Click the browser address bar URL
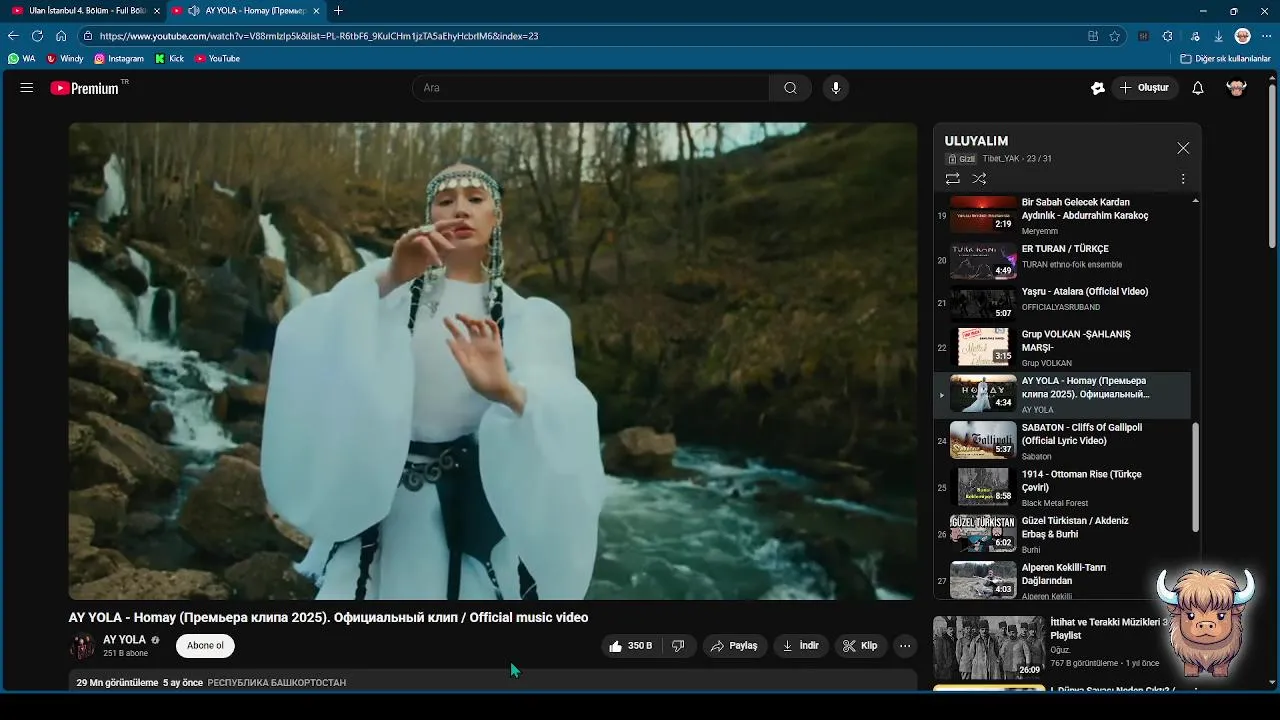 coord(319,36)
